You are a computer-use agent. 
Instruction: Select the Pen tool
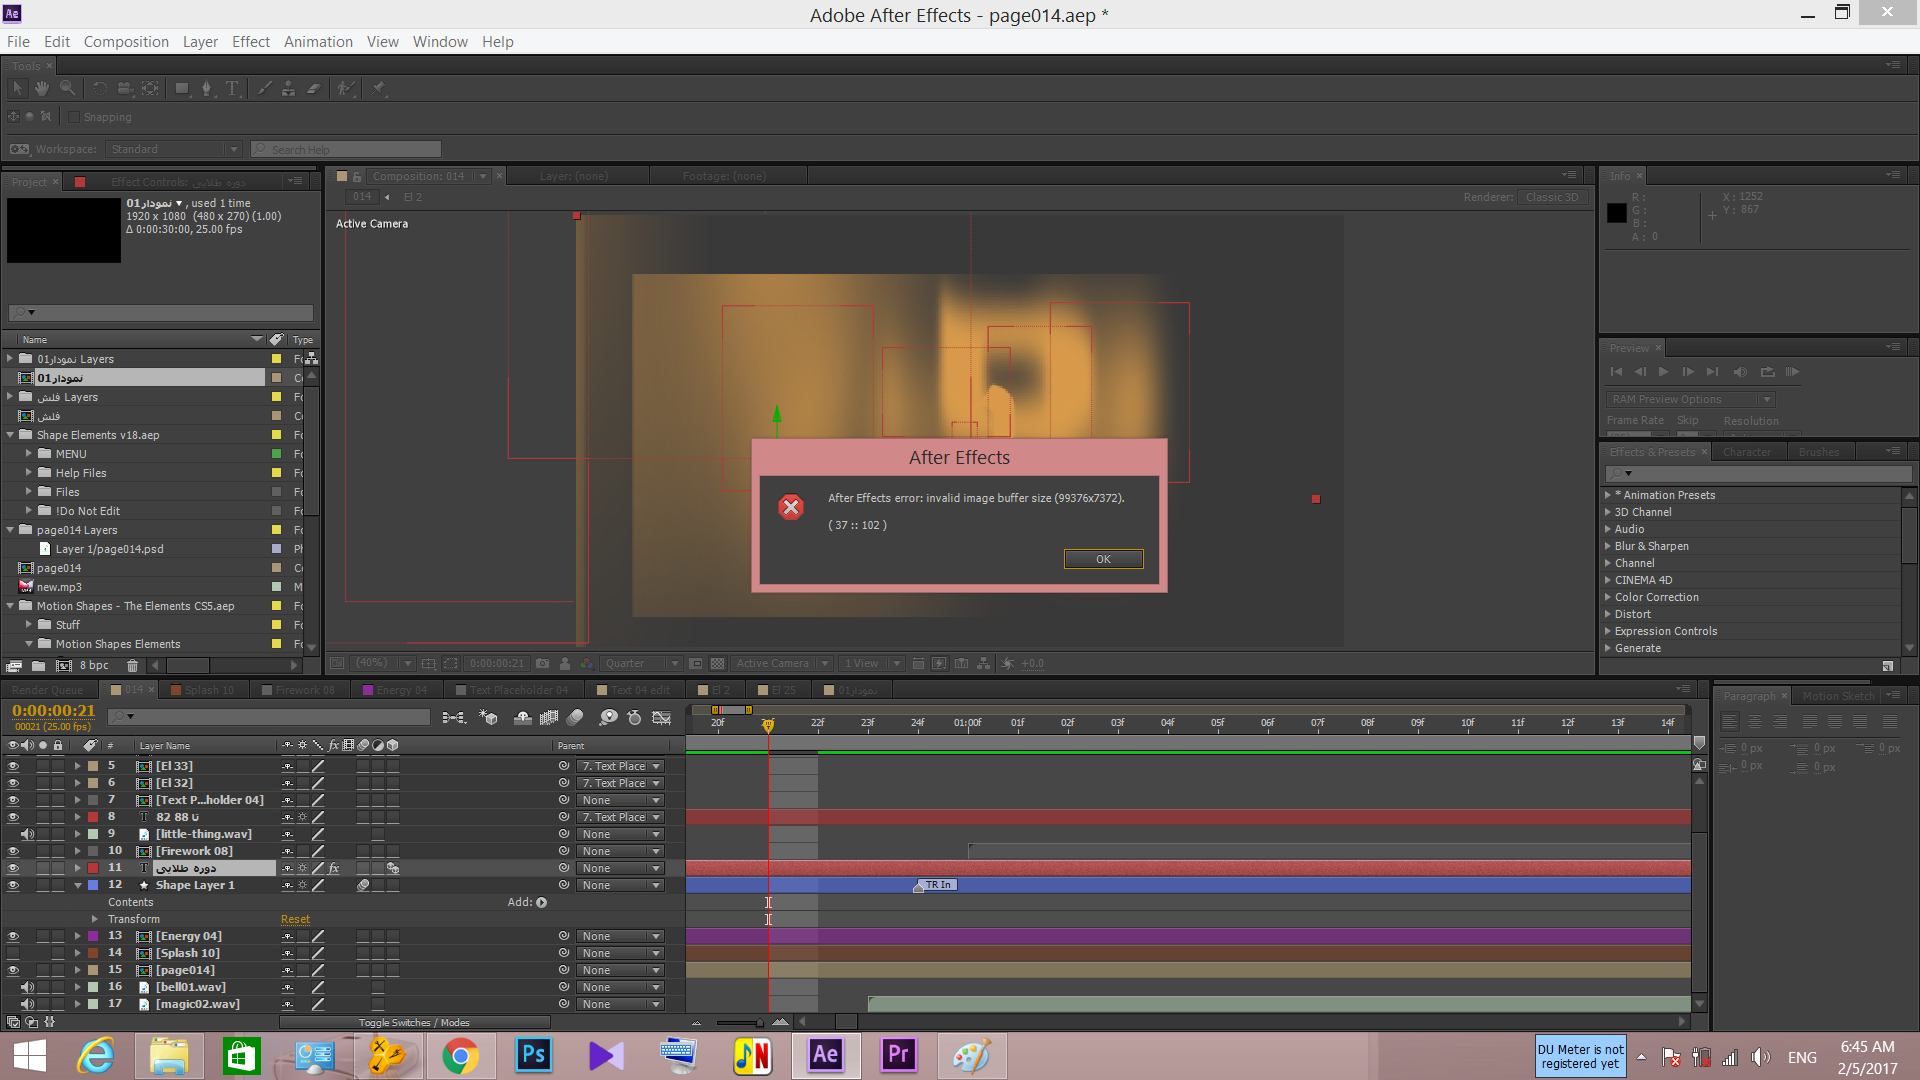207,88
